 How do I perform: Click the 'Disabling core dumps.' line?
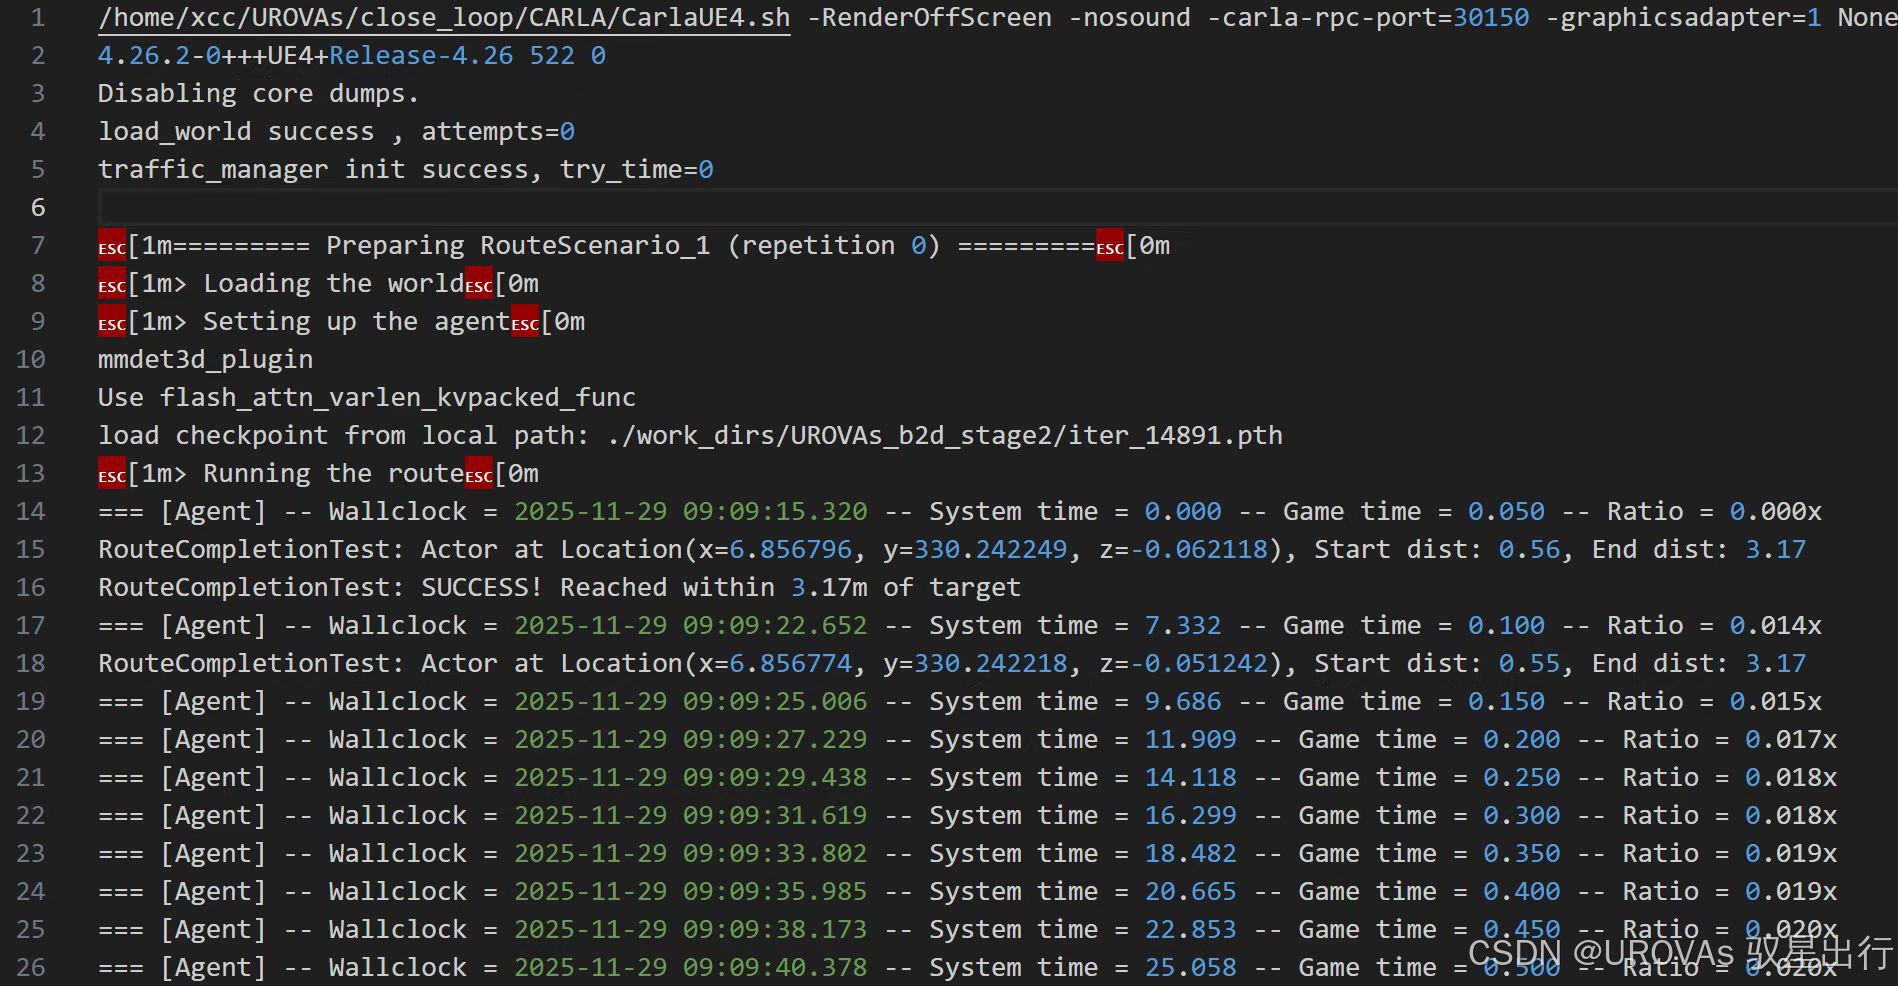click(x=258, y=94)
